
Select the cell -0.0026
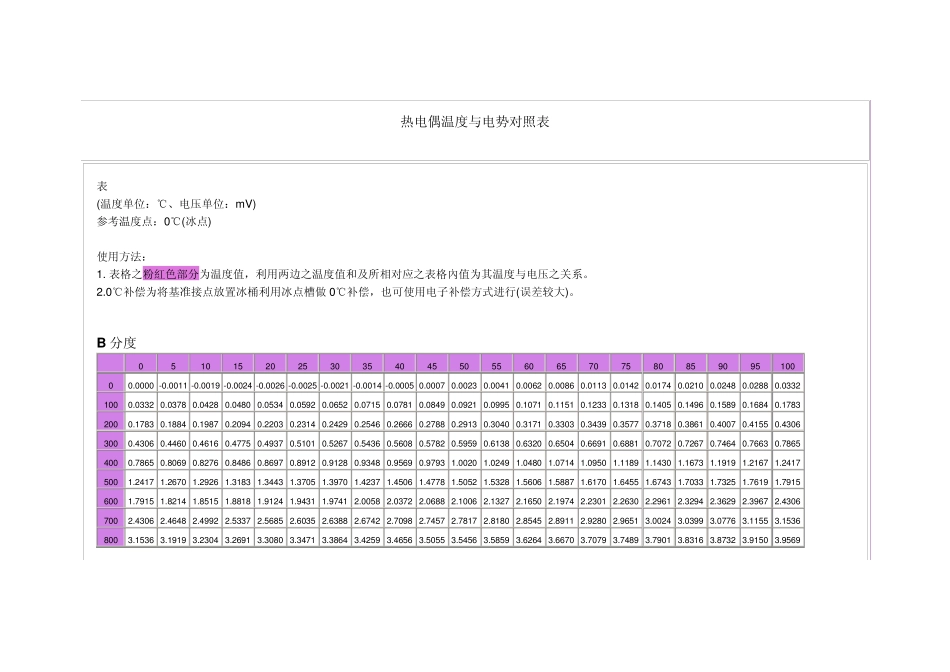[270, 385]
